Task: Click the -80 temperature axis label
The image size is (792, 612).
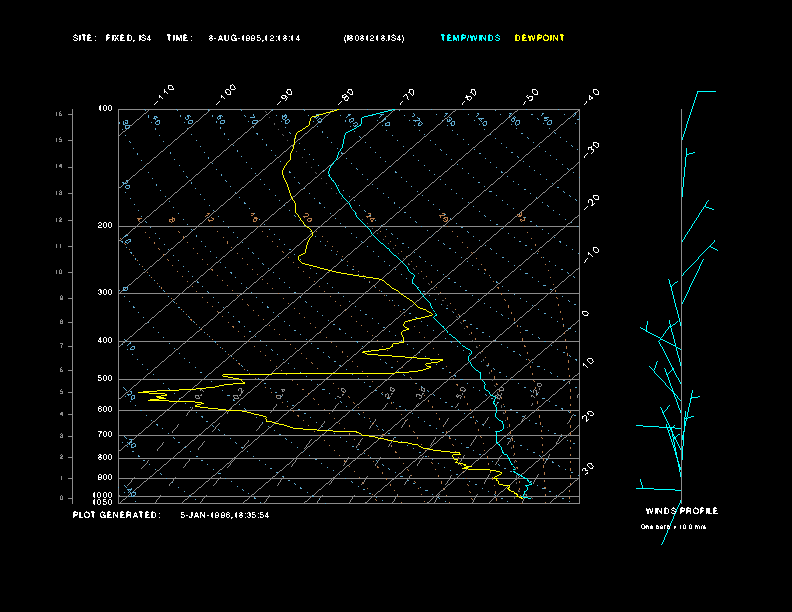Action: click(345, 96)
